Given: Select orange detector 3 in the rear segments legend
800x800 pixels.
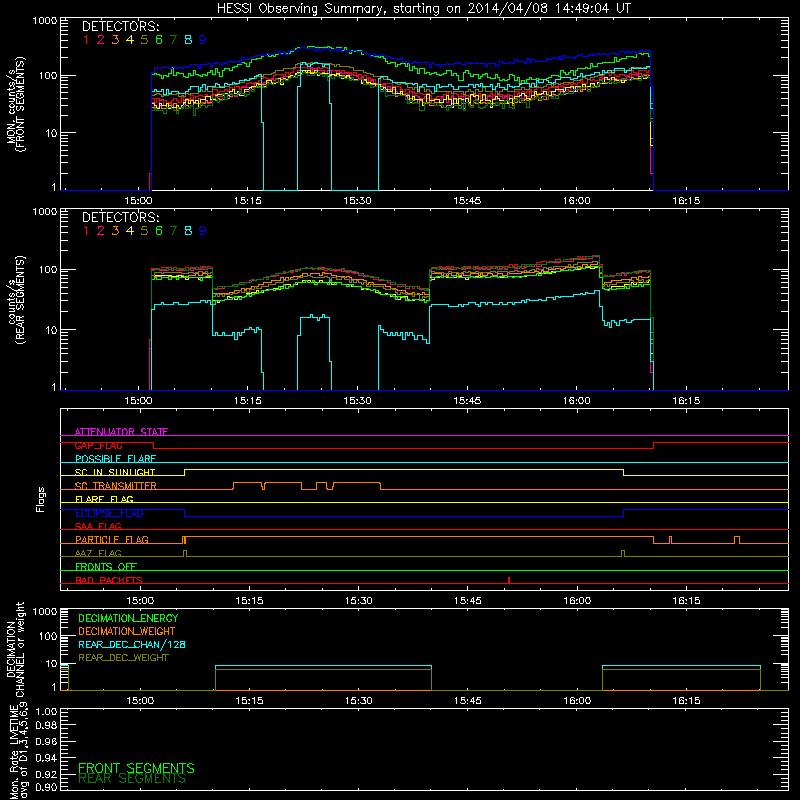Looking at the screenshot, I should [115, 231].
